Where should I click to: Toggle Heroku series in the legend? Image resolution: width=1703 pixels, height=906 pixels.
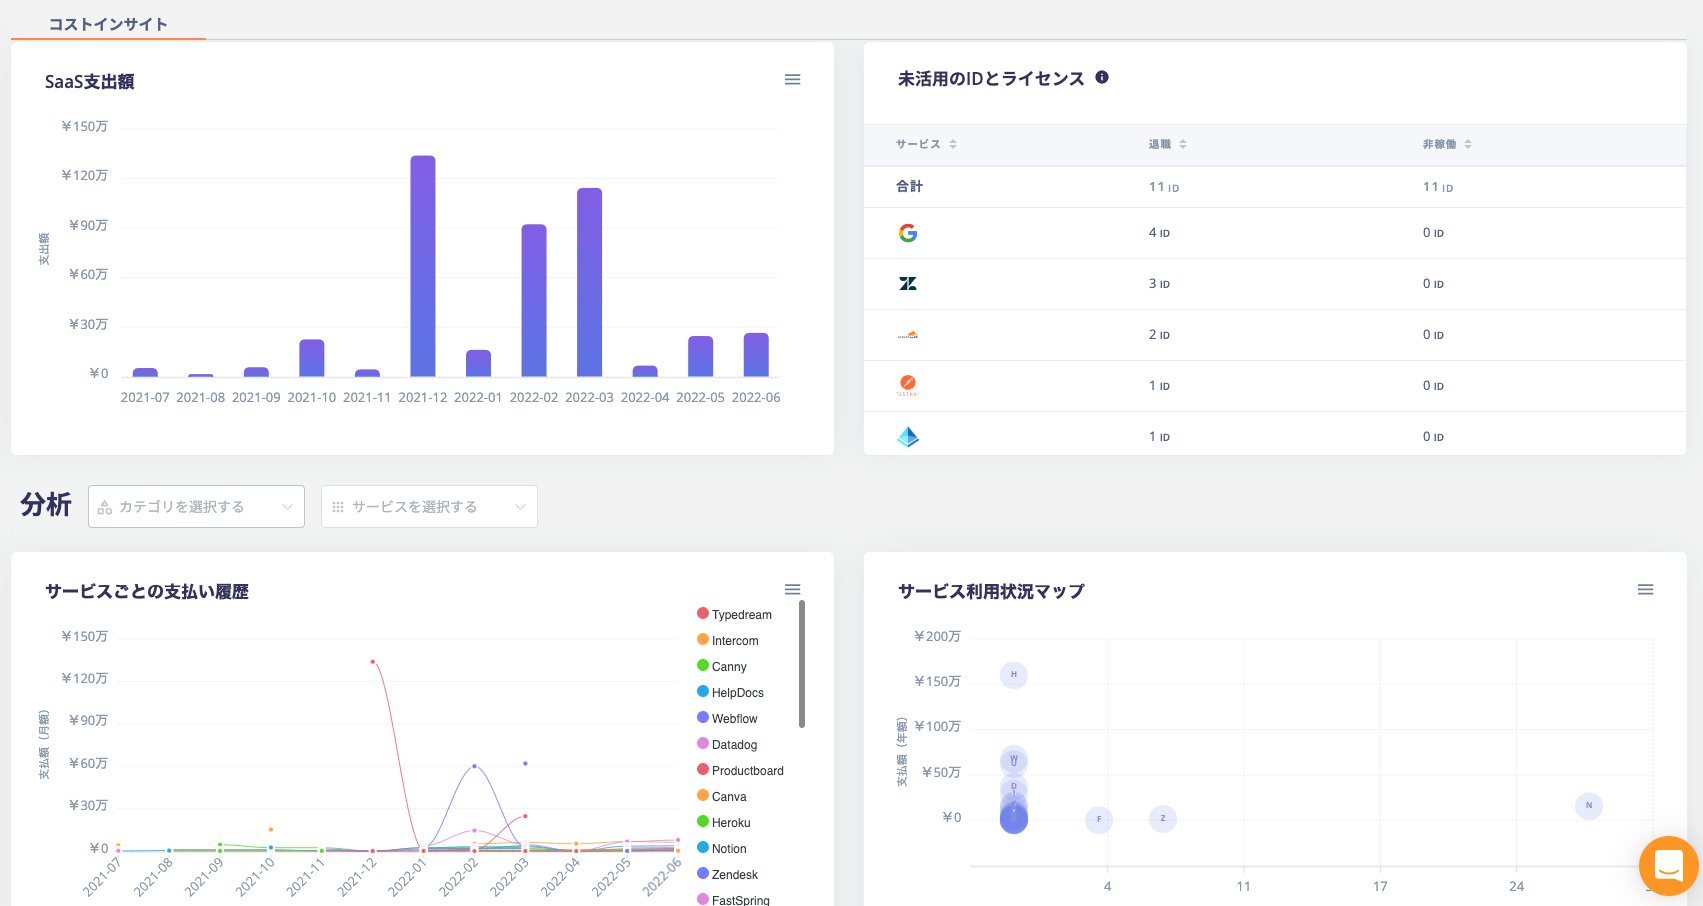coord(724,822)
